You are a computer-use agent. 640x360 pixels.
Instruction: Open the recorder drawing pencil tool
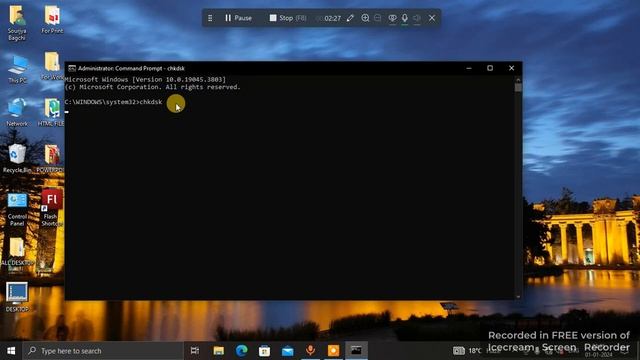[x=350, y=18]
